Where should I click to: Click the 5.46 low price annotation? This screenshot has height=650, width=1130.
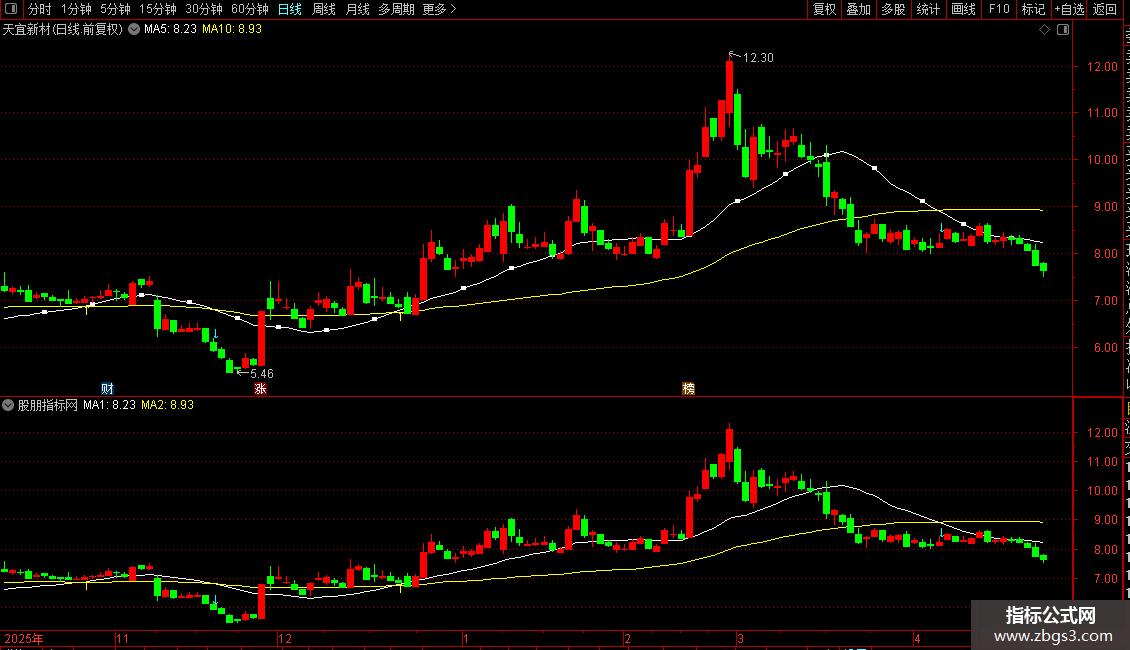click(x=262, y=373)
